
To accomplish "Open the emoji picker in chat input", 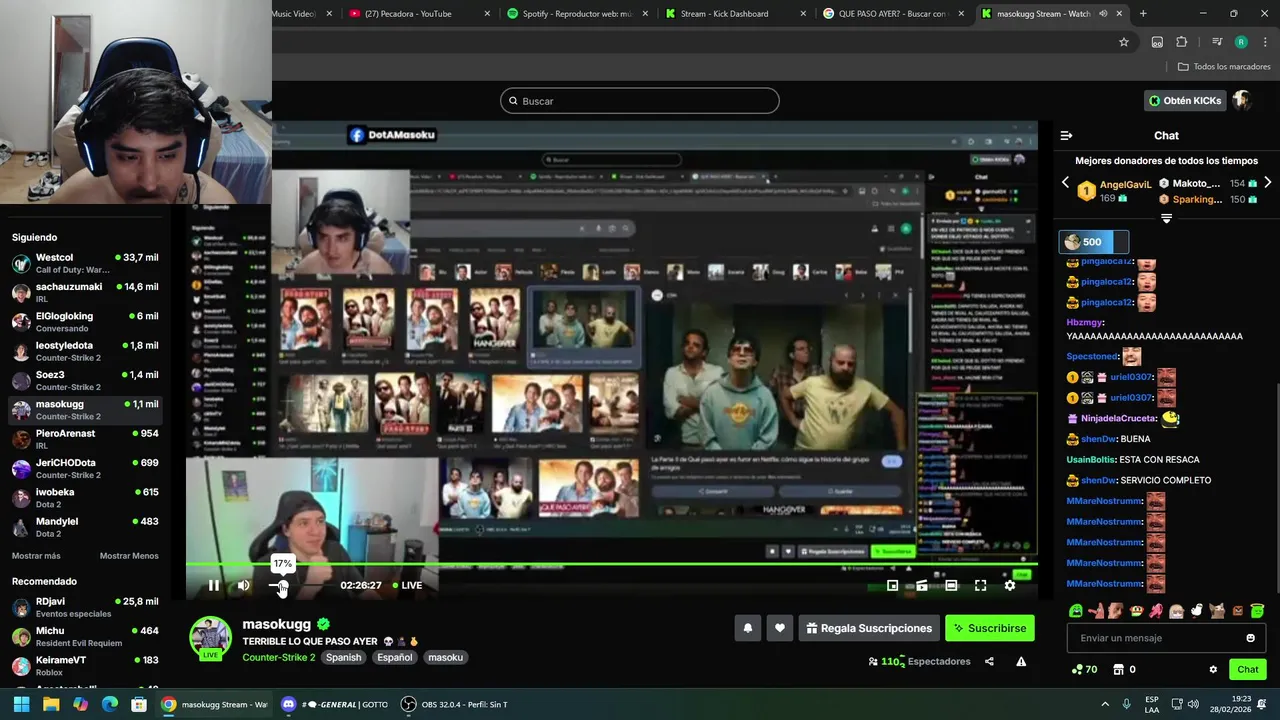I will pyautogui.click(x=1250, y=638).
